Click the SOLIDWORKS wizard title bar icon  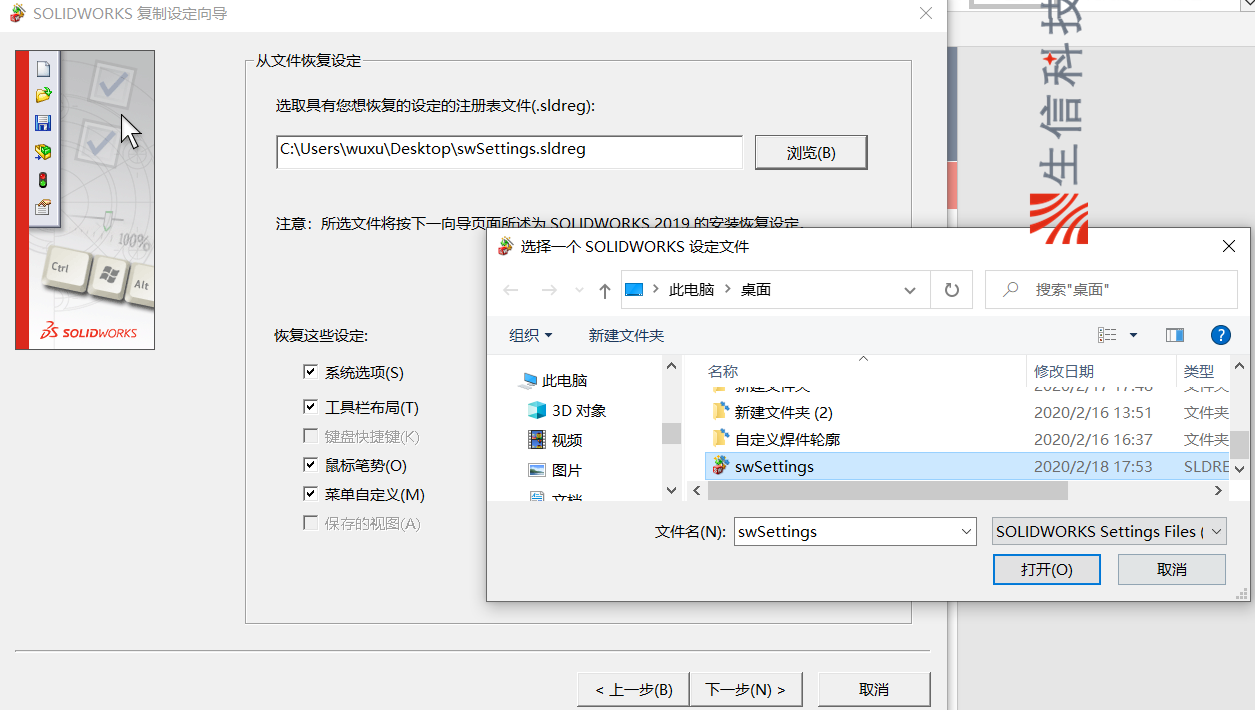click(x=17, y=13)
